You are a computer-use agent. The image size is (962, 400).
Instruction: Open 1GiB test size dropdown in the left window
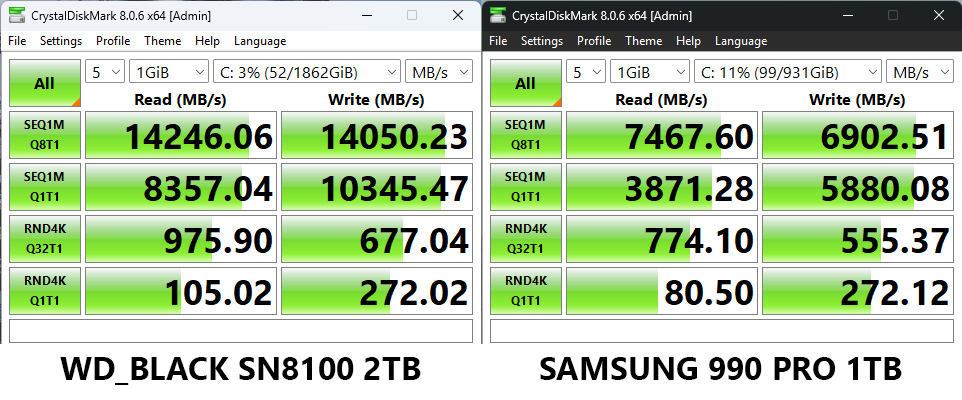coord(169,72)
